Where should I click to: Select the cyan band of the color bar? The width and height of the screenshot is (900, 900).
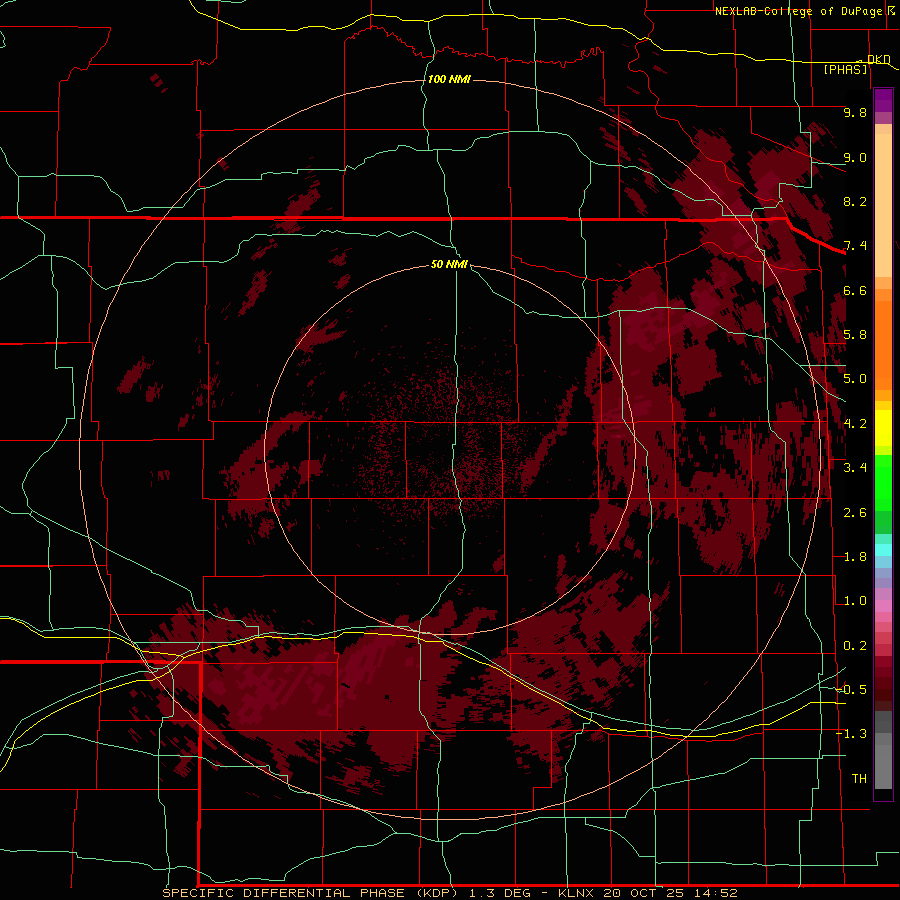tap(883, 550)
